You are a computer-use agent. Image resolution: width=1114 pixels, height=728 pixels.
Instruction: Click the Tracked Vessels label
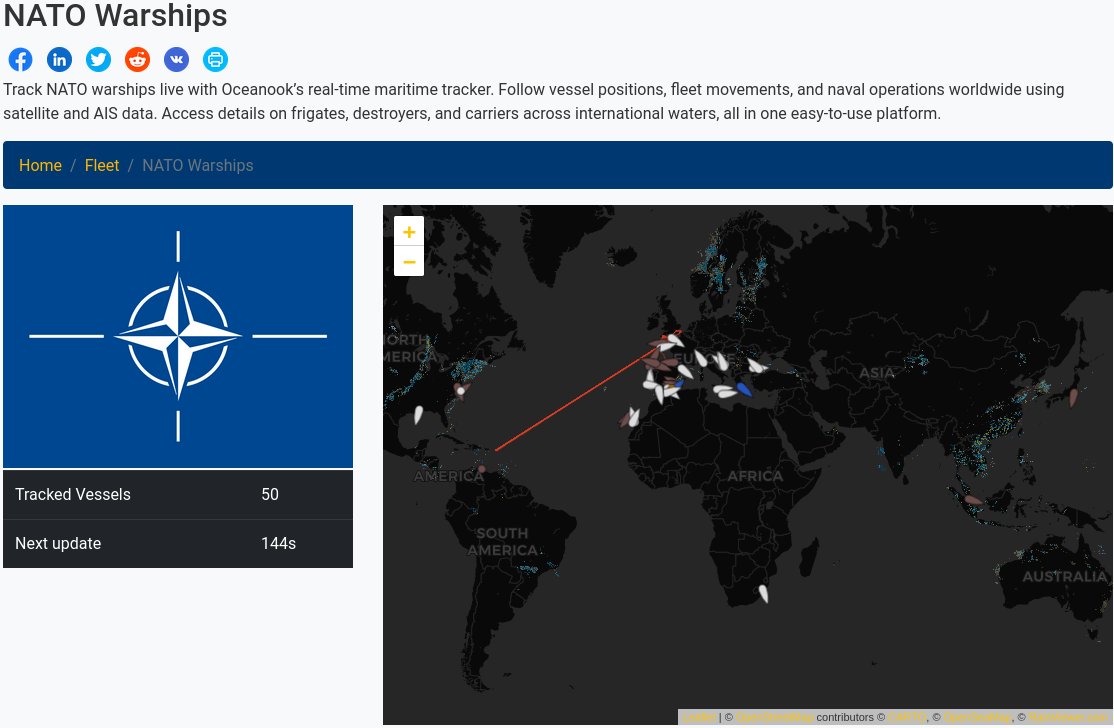pyautogui.click(x=73, y=494)
